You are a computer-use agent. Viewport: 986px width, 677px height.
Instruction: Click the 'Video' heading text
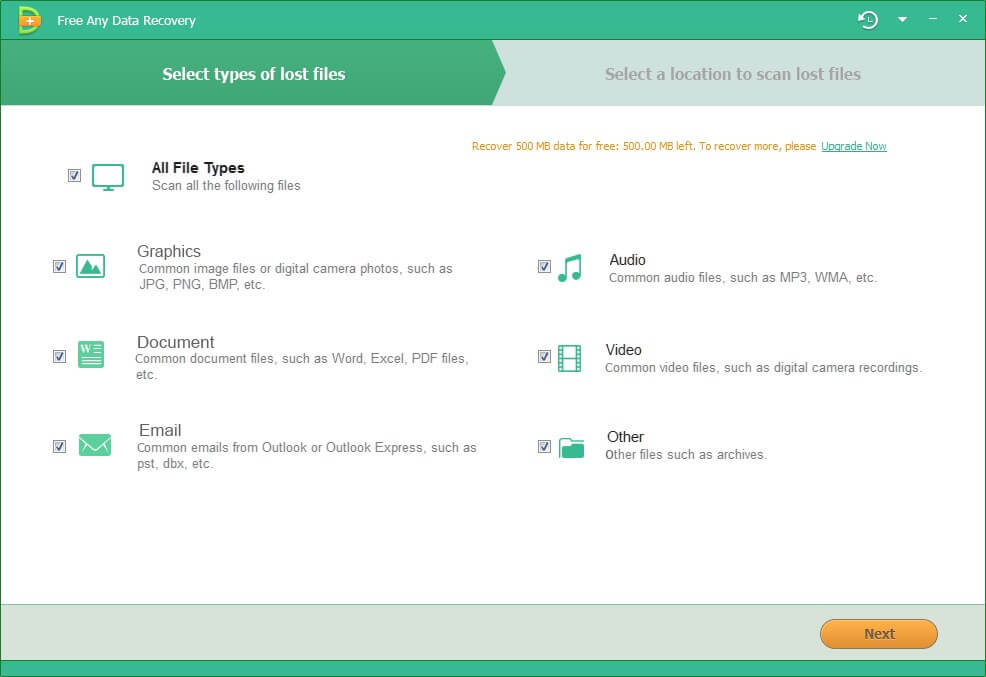623,350
